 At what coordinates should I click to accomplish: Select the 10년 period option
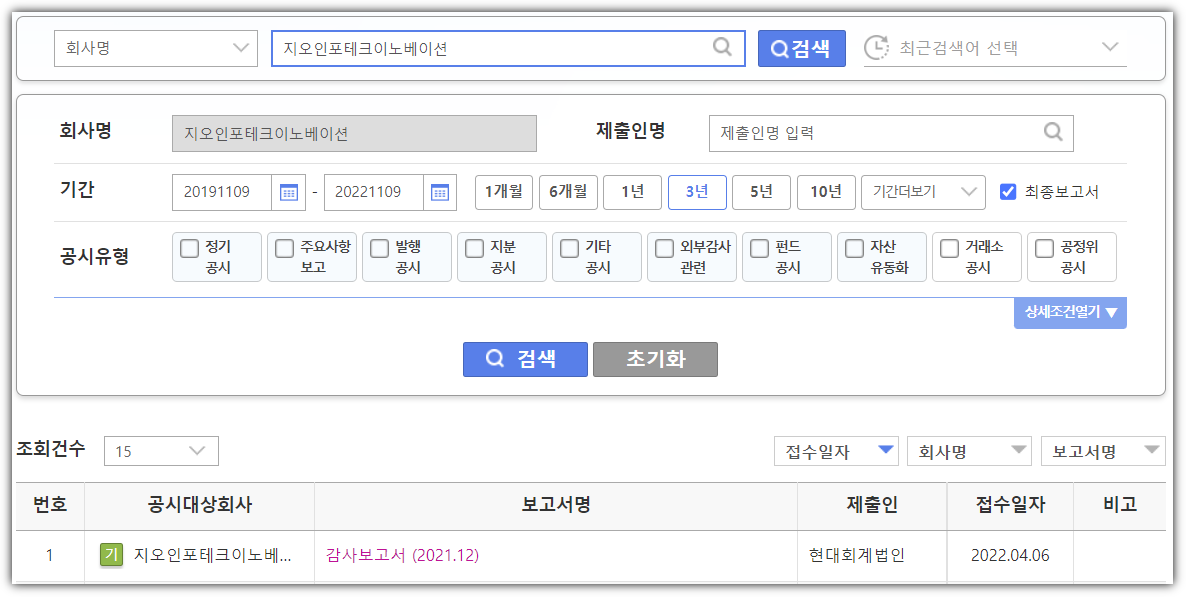pyautogui.click(x=826, y=192)
